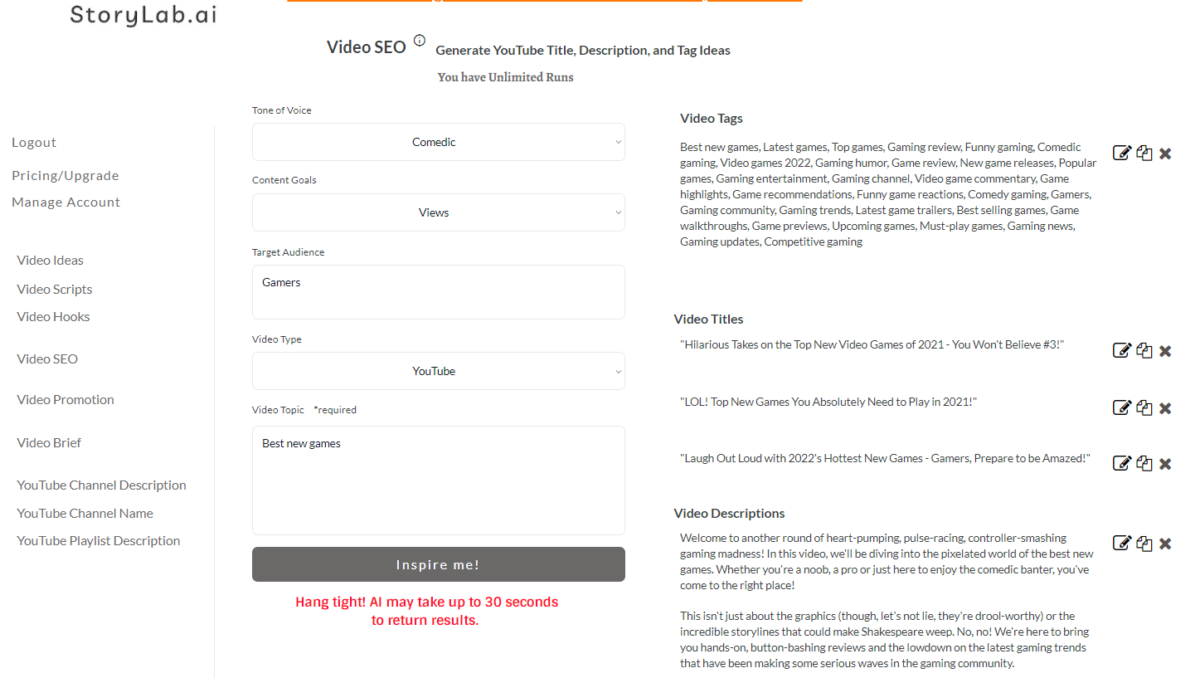
Task: Navigate to Video Ideas in sidebar
Action: pos(50,260)
